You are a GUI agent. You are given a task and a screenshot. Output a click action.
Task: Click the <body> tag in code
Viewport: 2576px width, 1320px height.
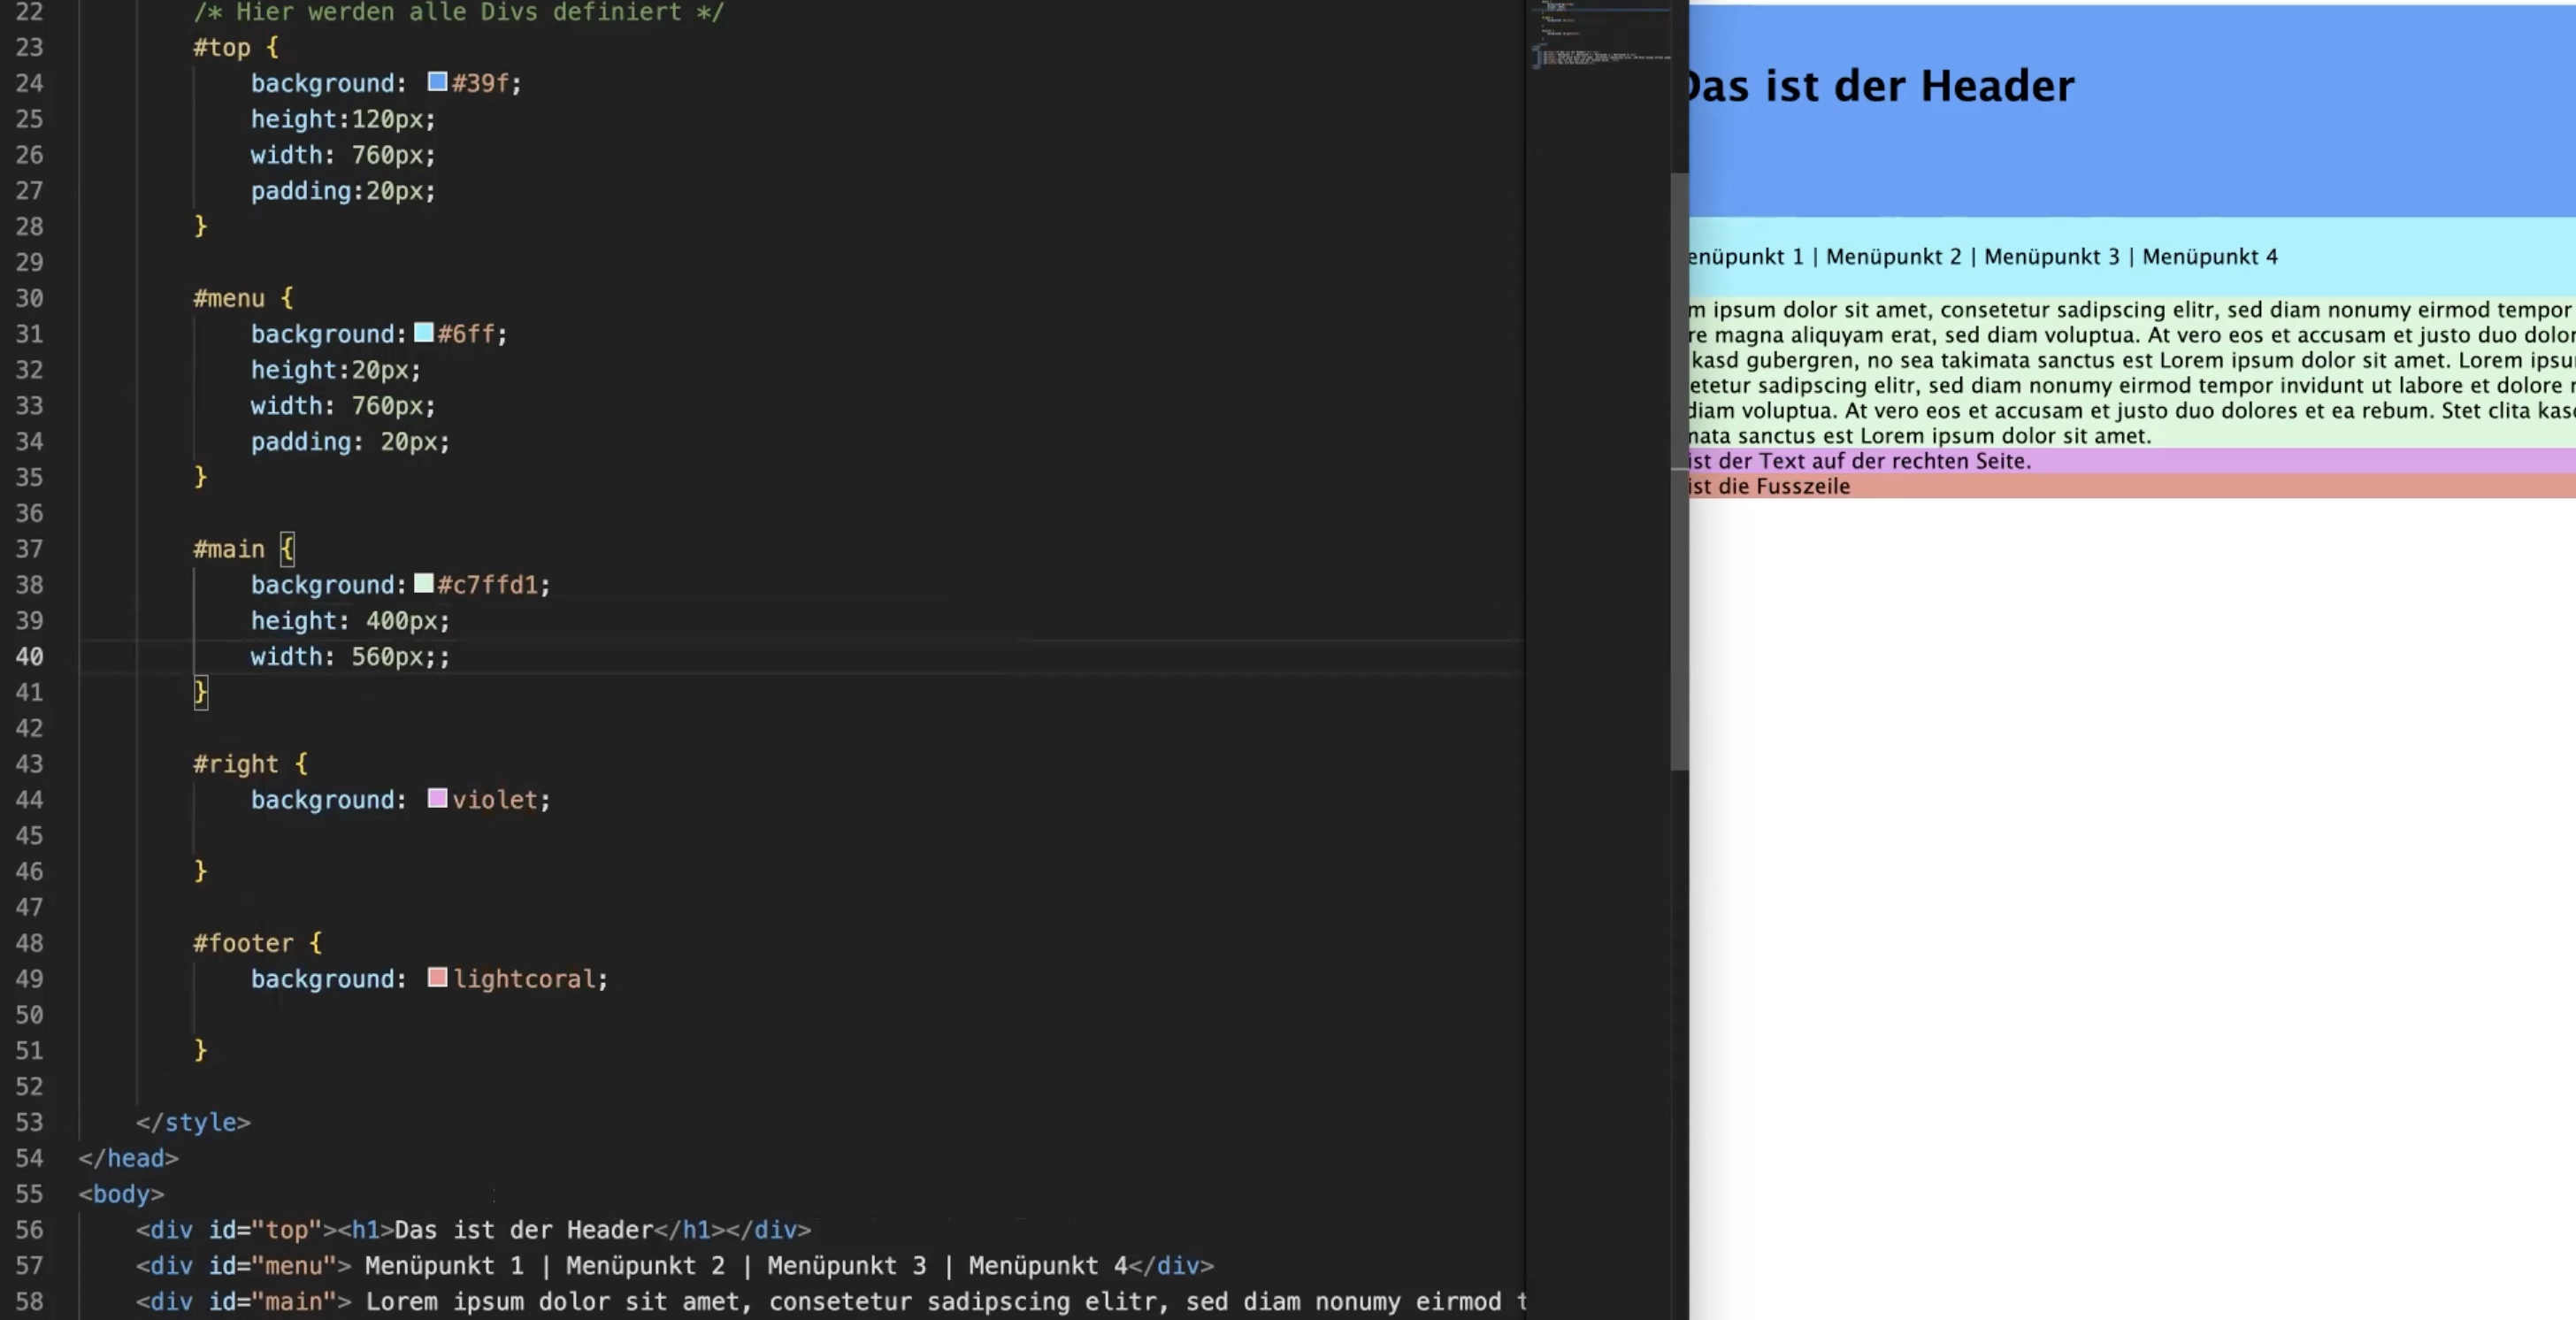pos(121,1194)
